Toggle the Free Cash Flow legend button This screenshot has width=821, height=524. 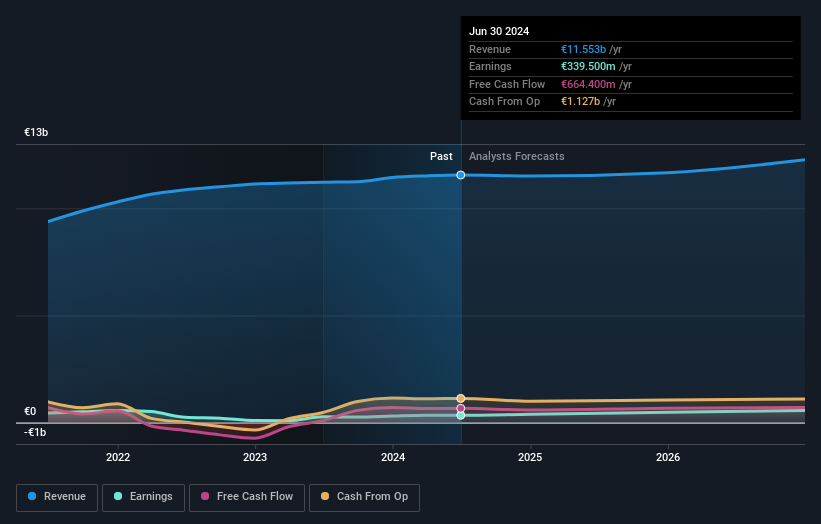pos(247,497)
